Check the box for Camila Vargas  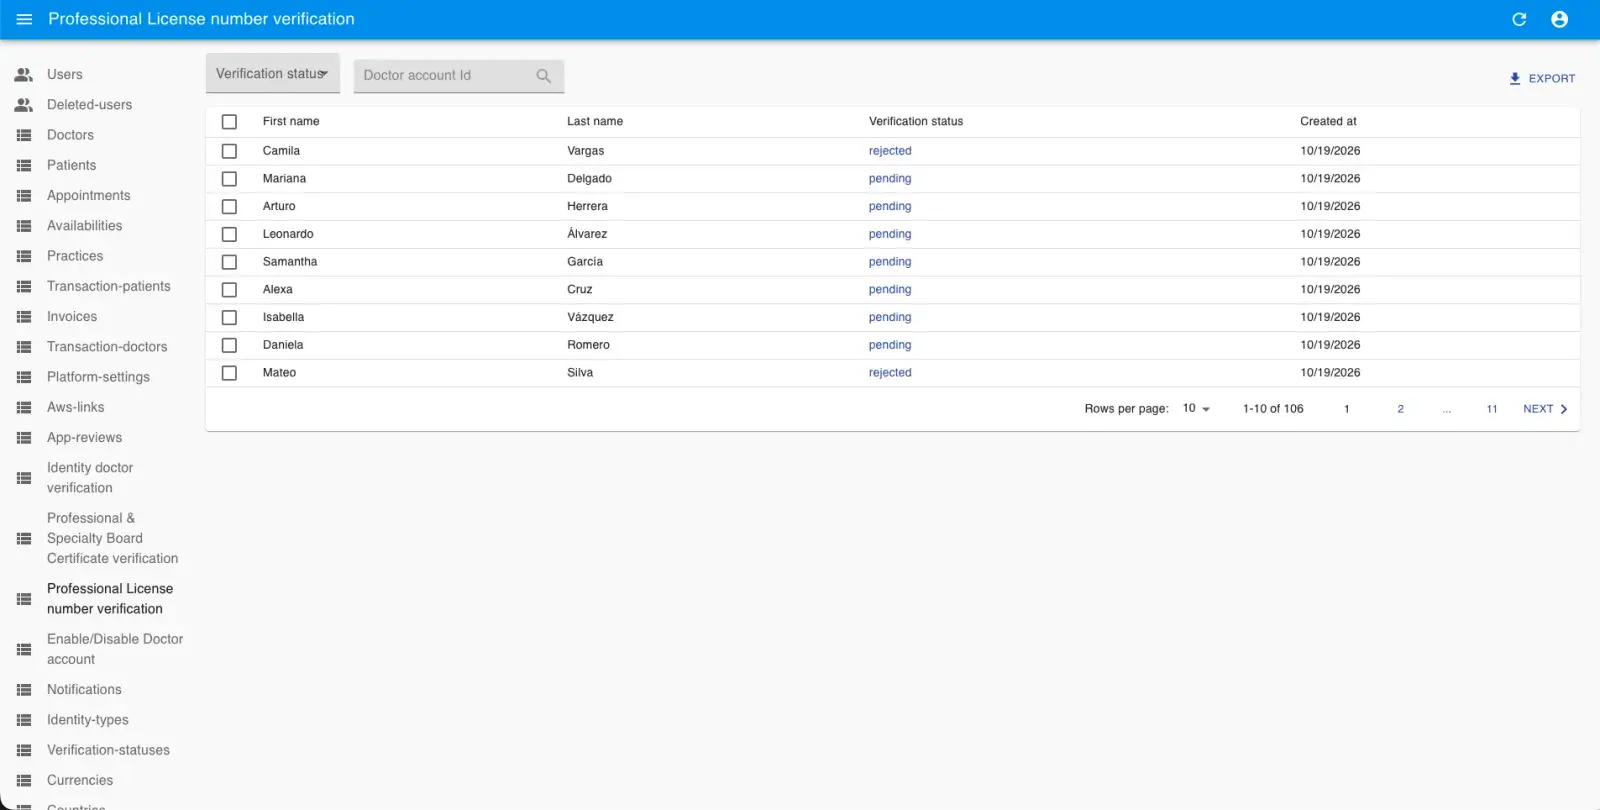pyautogui.click(x=229, y=151)
